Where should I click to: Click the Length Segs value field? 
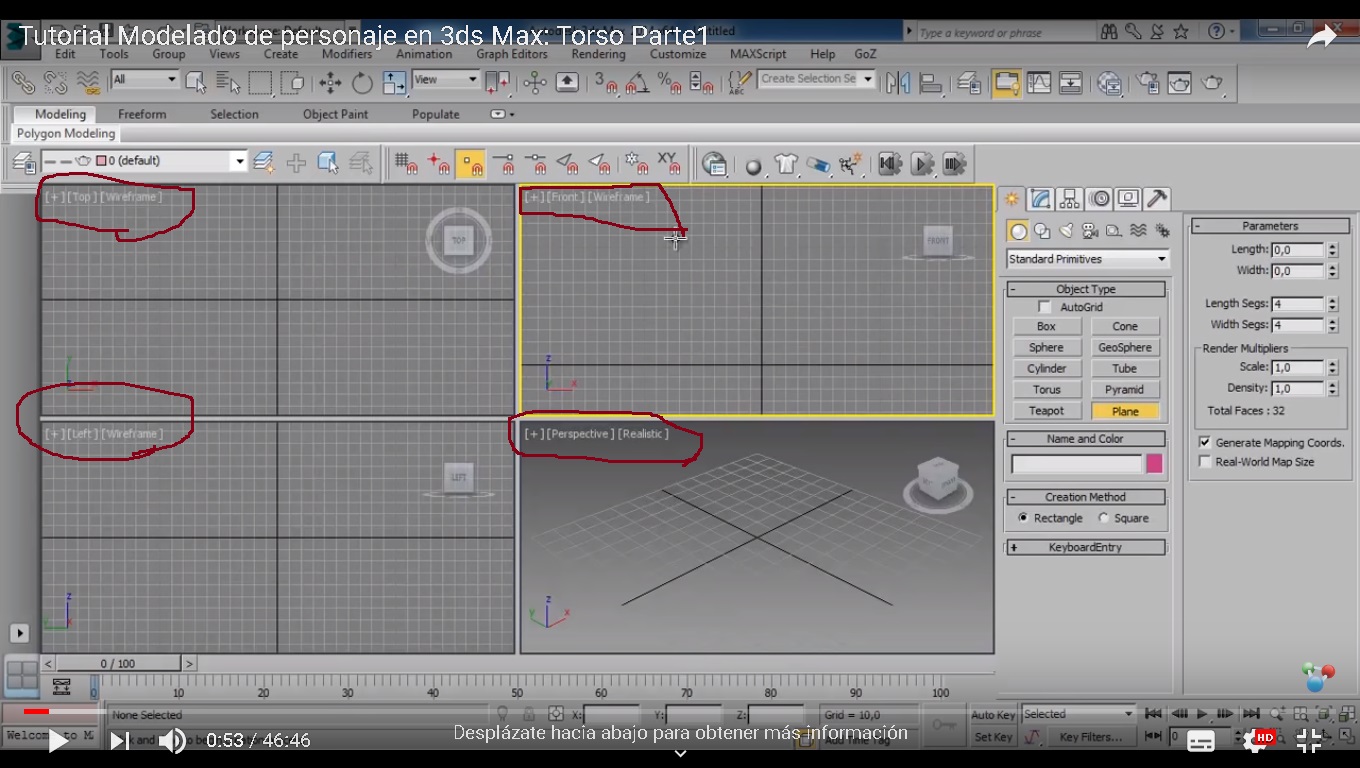(1297, 304)
